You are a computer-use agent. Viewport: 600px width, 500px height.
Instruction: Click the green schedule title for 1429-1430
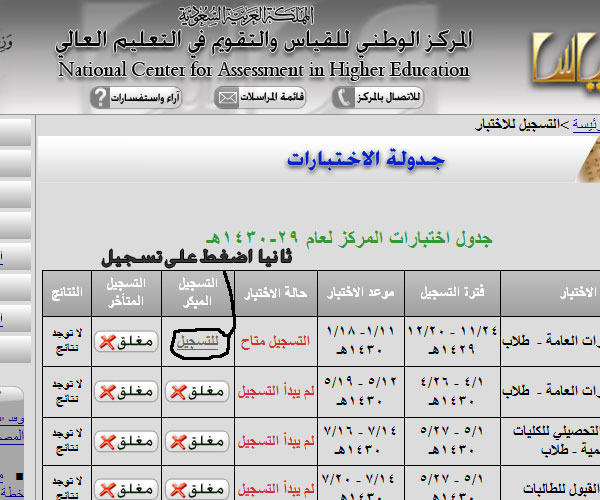pos(349,238)
